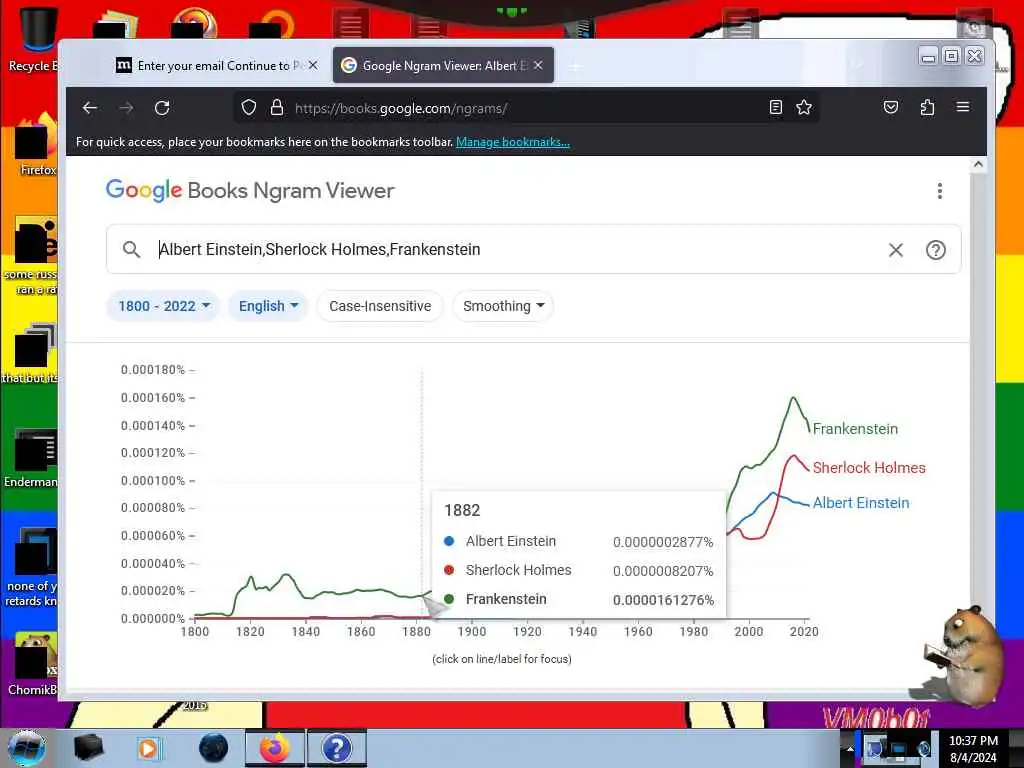Click the '(click on line/label for focus)' caption
This screenshot has height=768, width=1024.
click(502, 659)
